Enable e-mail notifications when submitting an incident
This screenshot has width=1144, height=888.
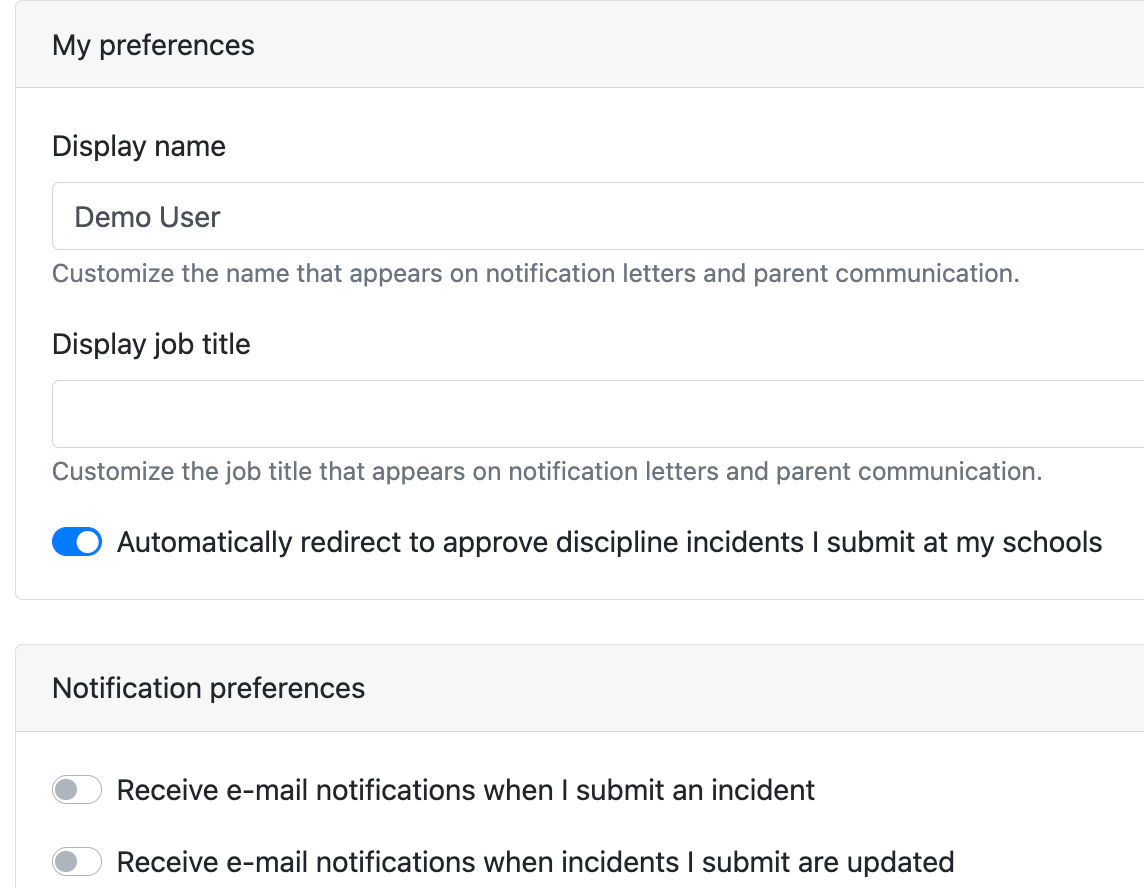(77, 790)
